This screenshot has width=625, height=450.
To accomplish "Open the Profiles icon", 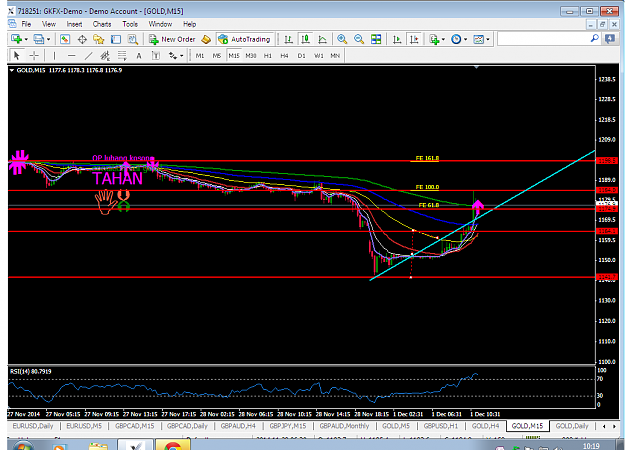I will [39, 39].
